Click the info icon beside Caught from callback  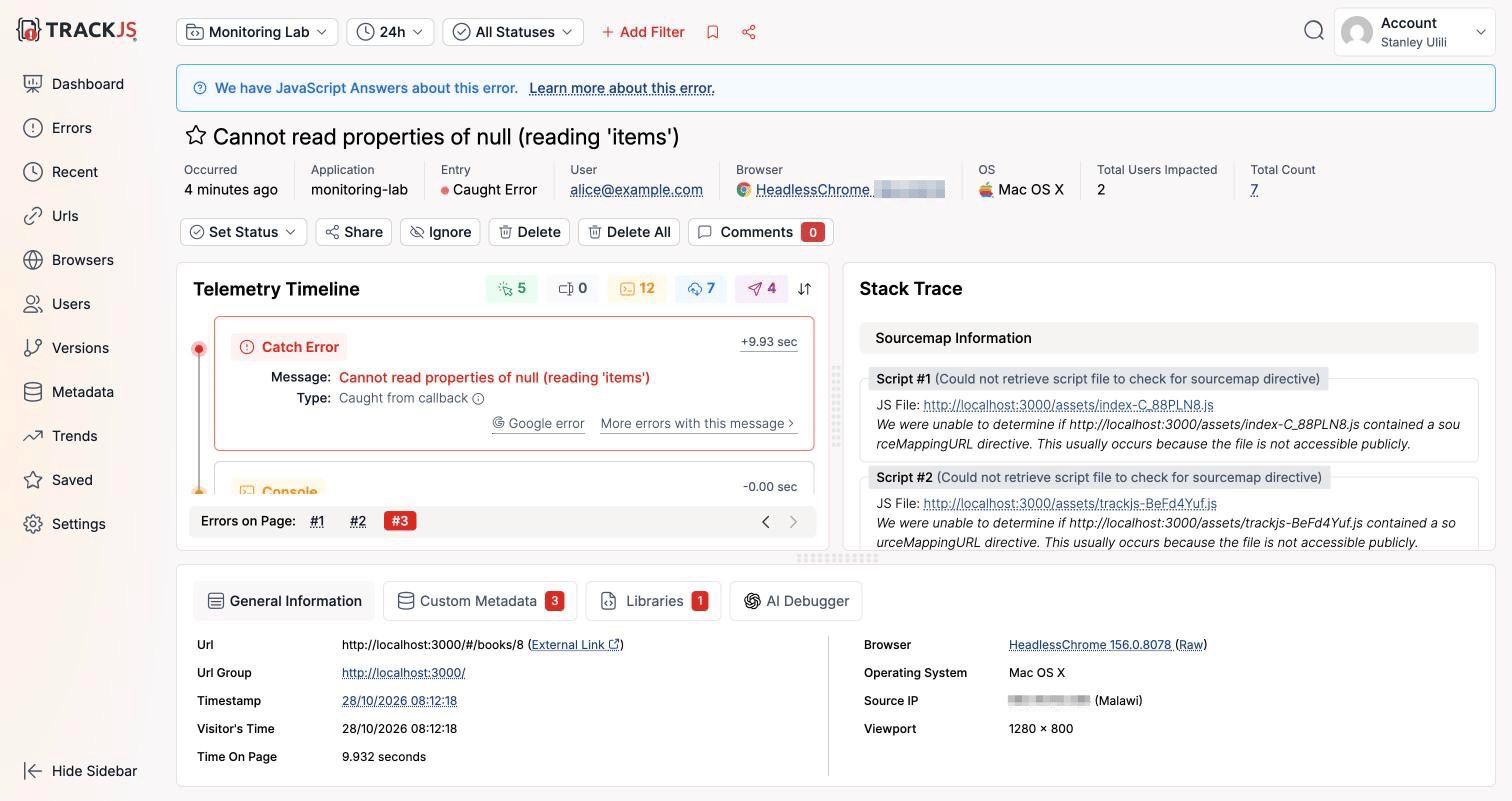click(x=478, y=399)
